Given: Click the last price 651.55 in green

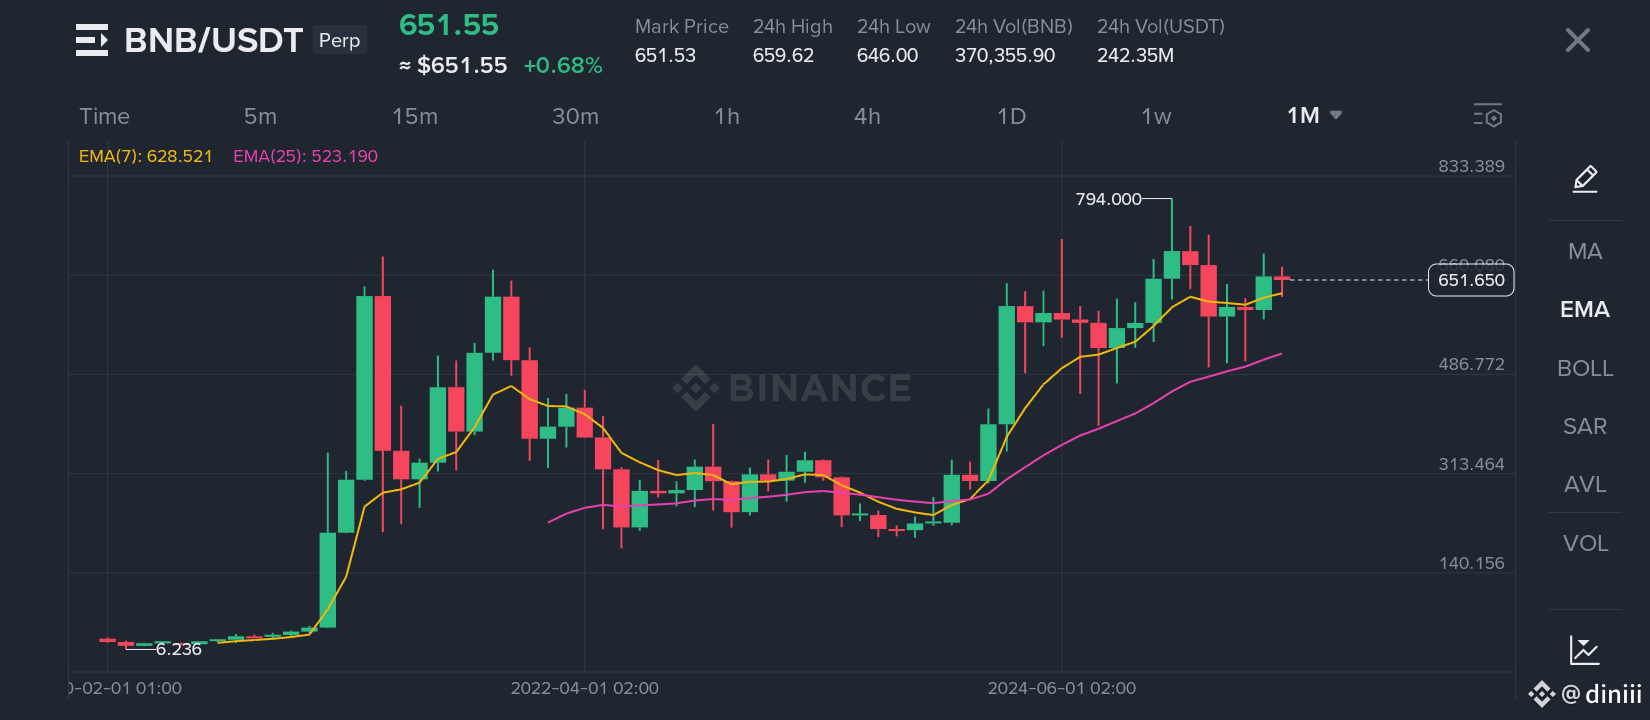Looking at the screenshot, I should tap(449, 25).
